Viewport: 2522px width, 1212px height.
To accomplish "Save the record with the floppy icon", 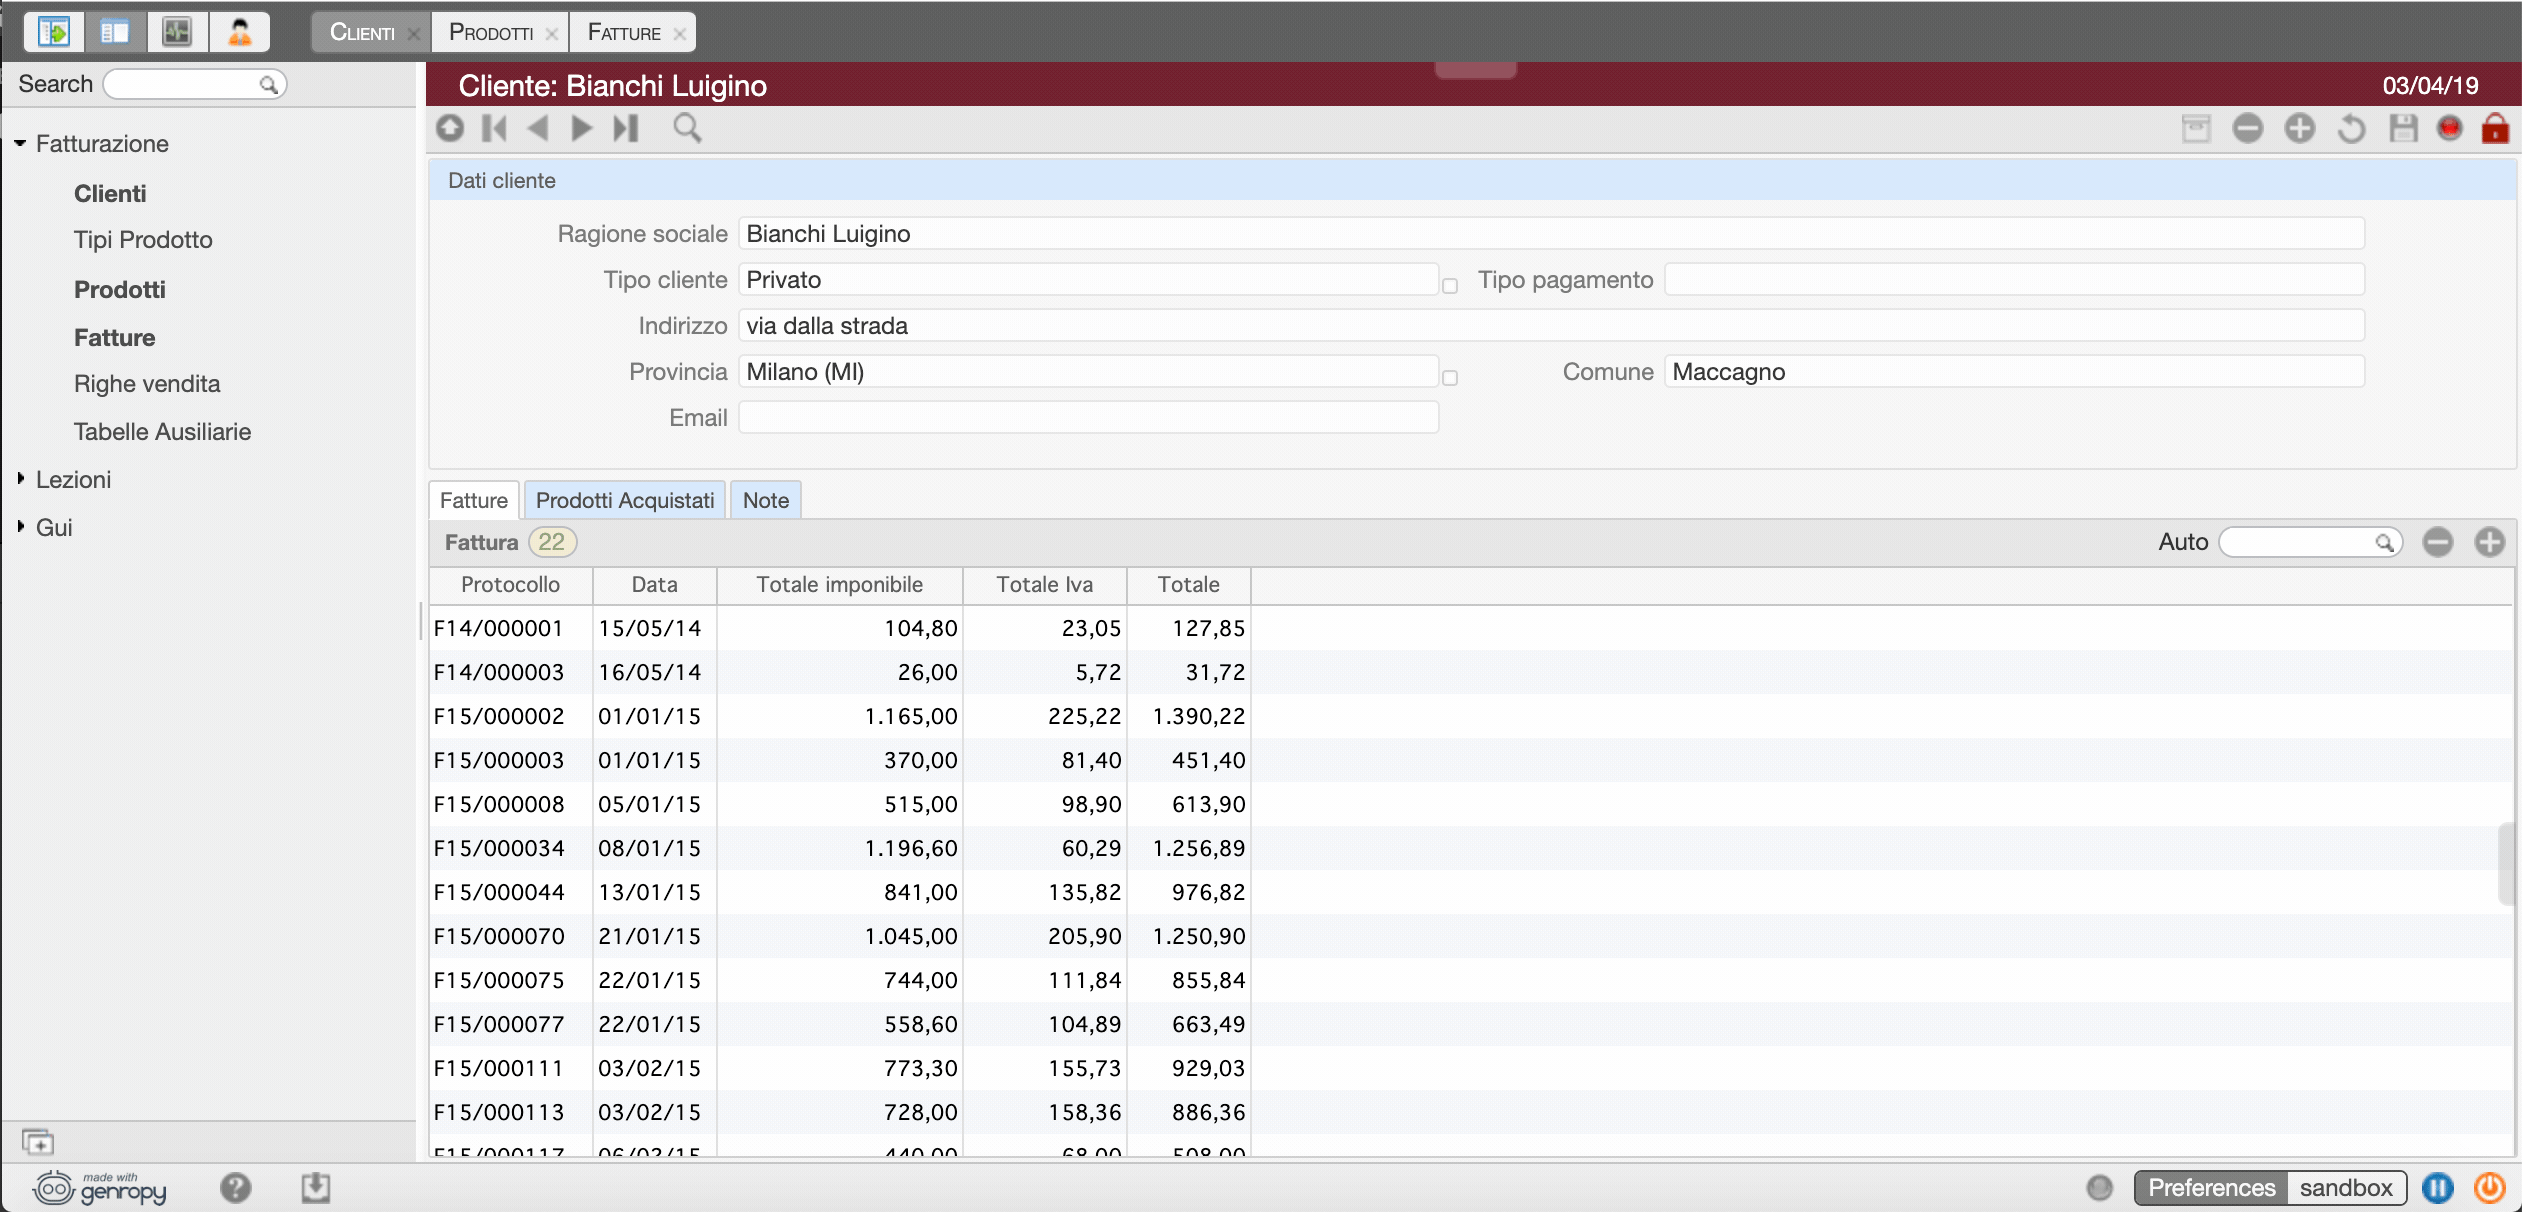I will click(2403, 128).
